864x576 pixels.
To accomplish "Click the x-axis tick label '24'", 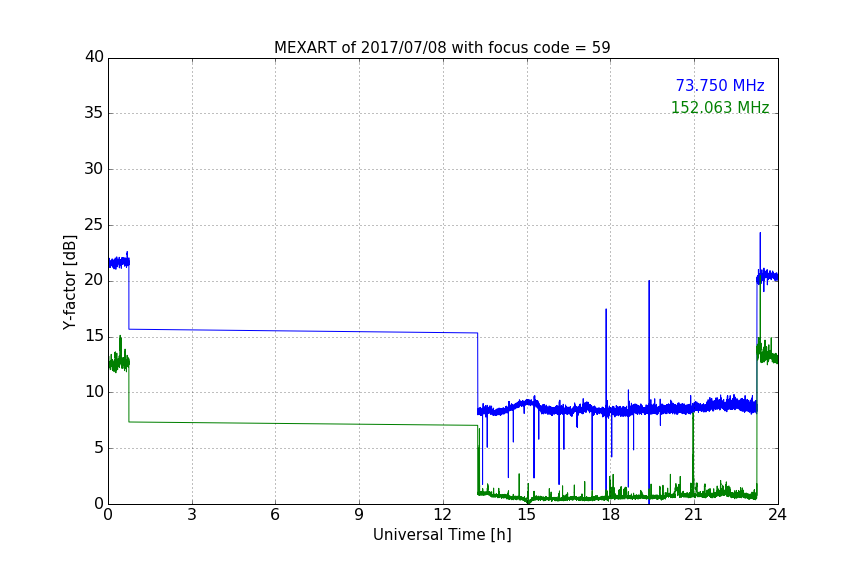I will 777,515.
